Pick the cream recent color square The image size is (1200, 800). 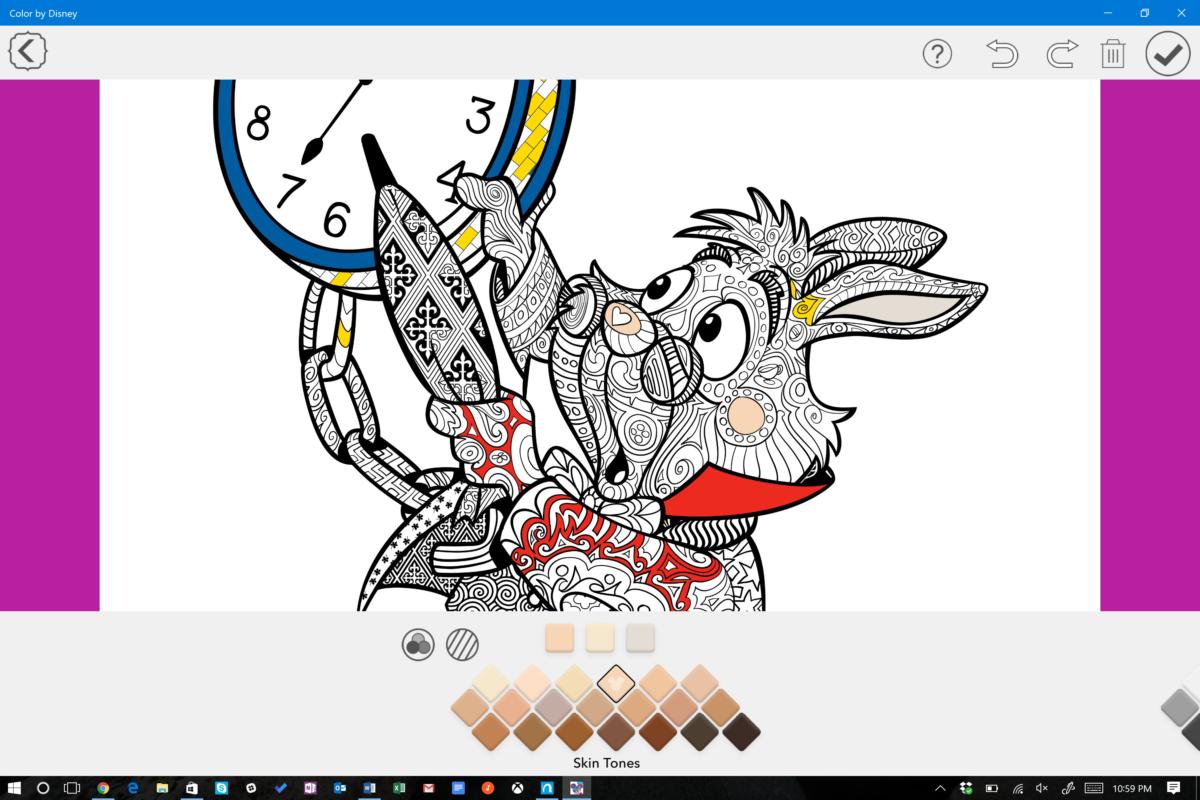coord(600,638)
